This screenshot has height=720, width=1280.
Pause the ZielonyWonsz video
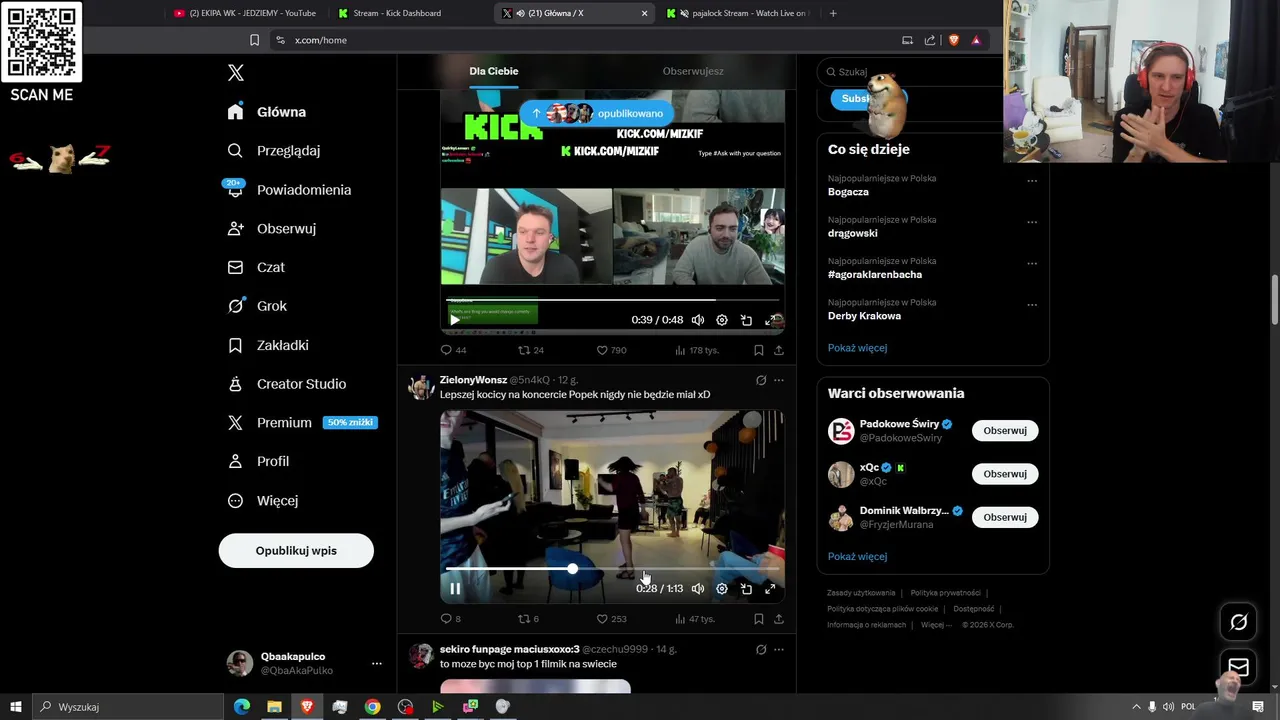(455, 589)
